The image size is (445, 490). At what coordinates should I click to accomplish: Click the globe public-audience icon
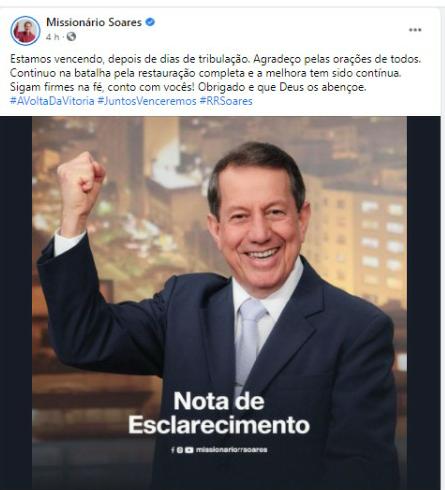point(71,36)
